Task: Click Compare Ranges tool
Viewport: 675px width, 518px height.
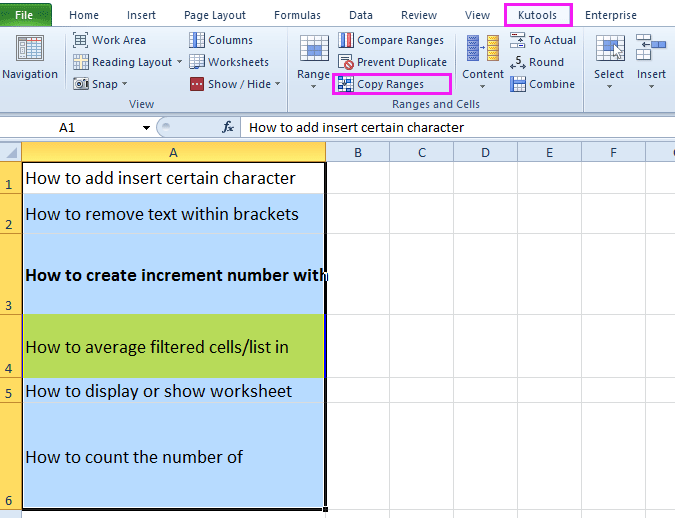Action: 392,40
